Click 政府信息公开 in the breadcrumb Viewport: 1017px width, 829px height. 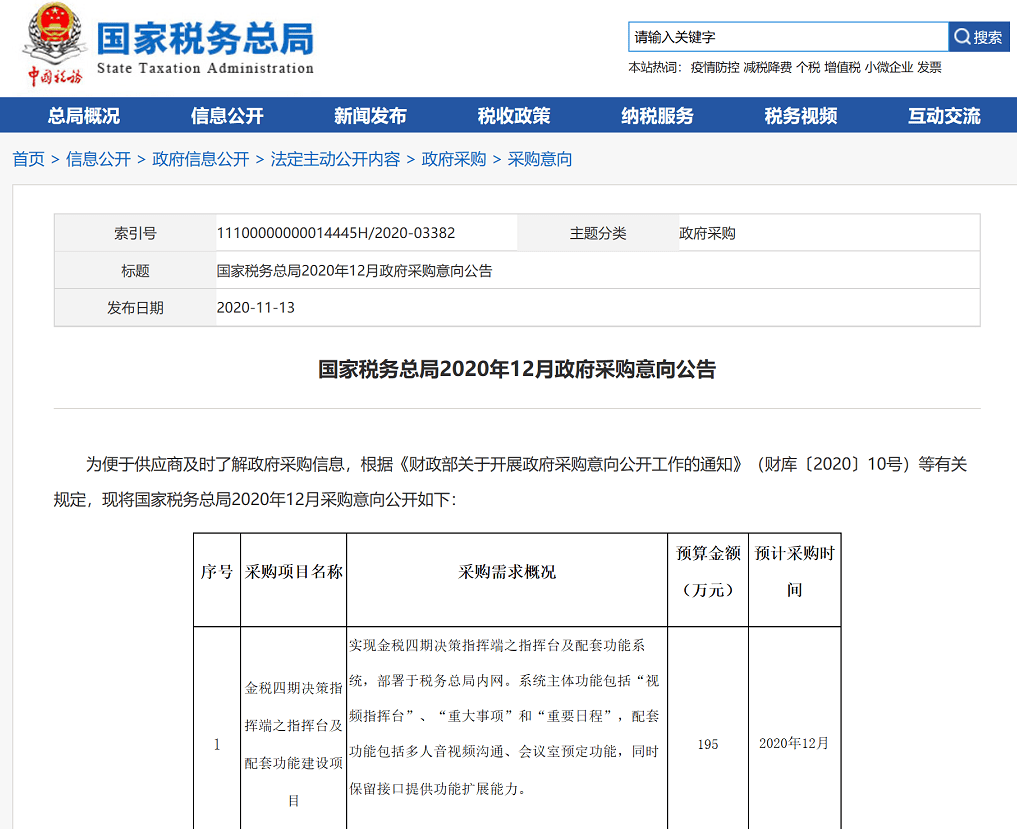[200, 159]
